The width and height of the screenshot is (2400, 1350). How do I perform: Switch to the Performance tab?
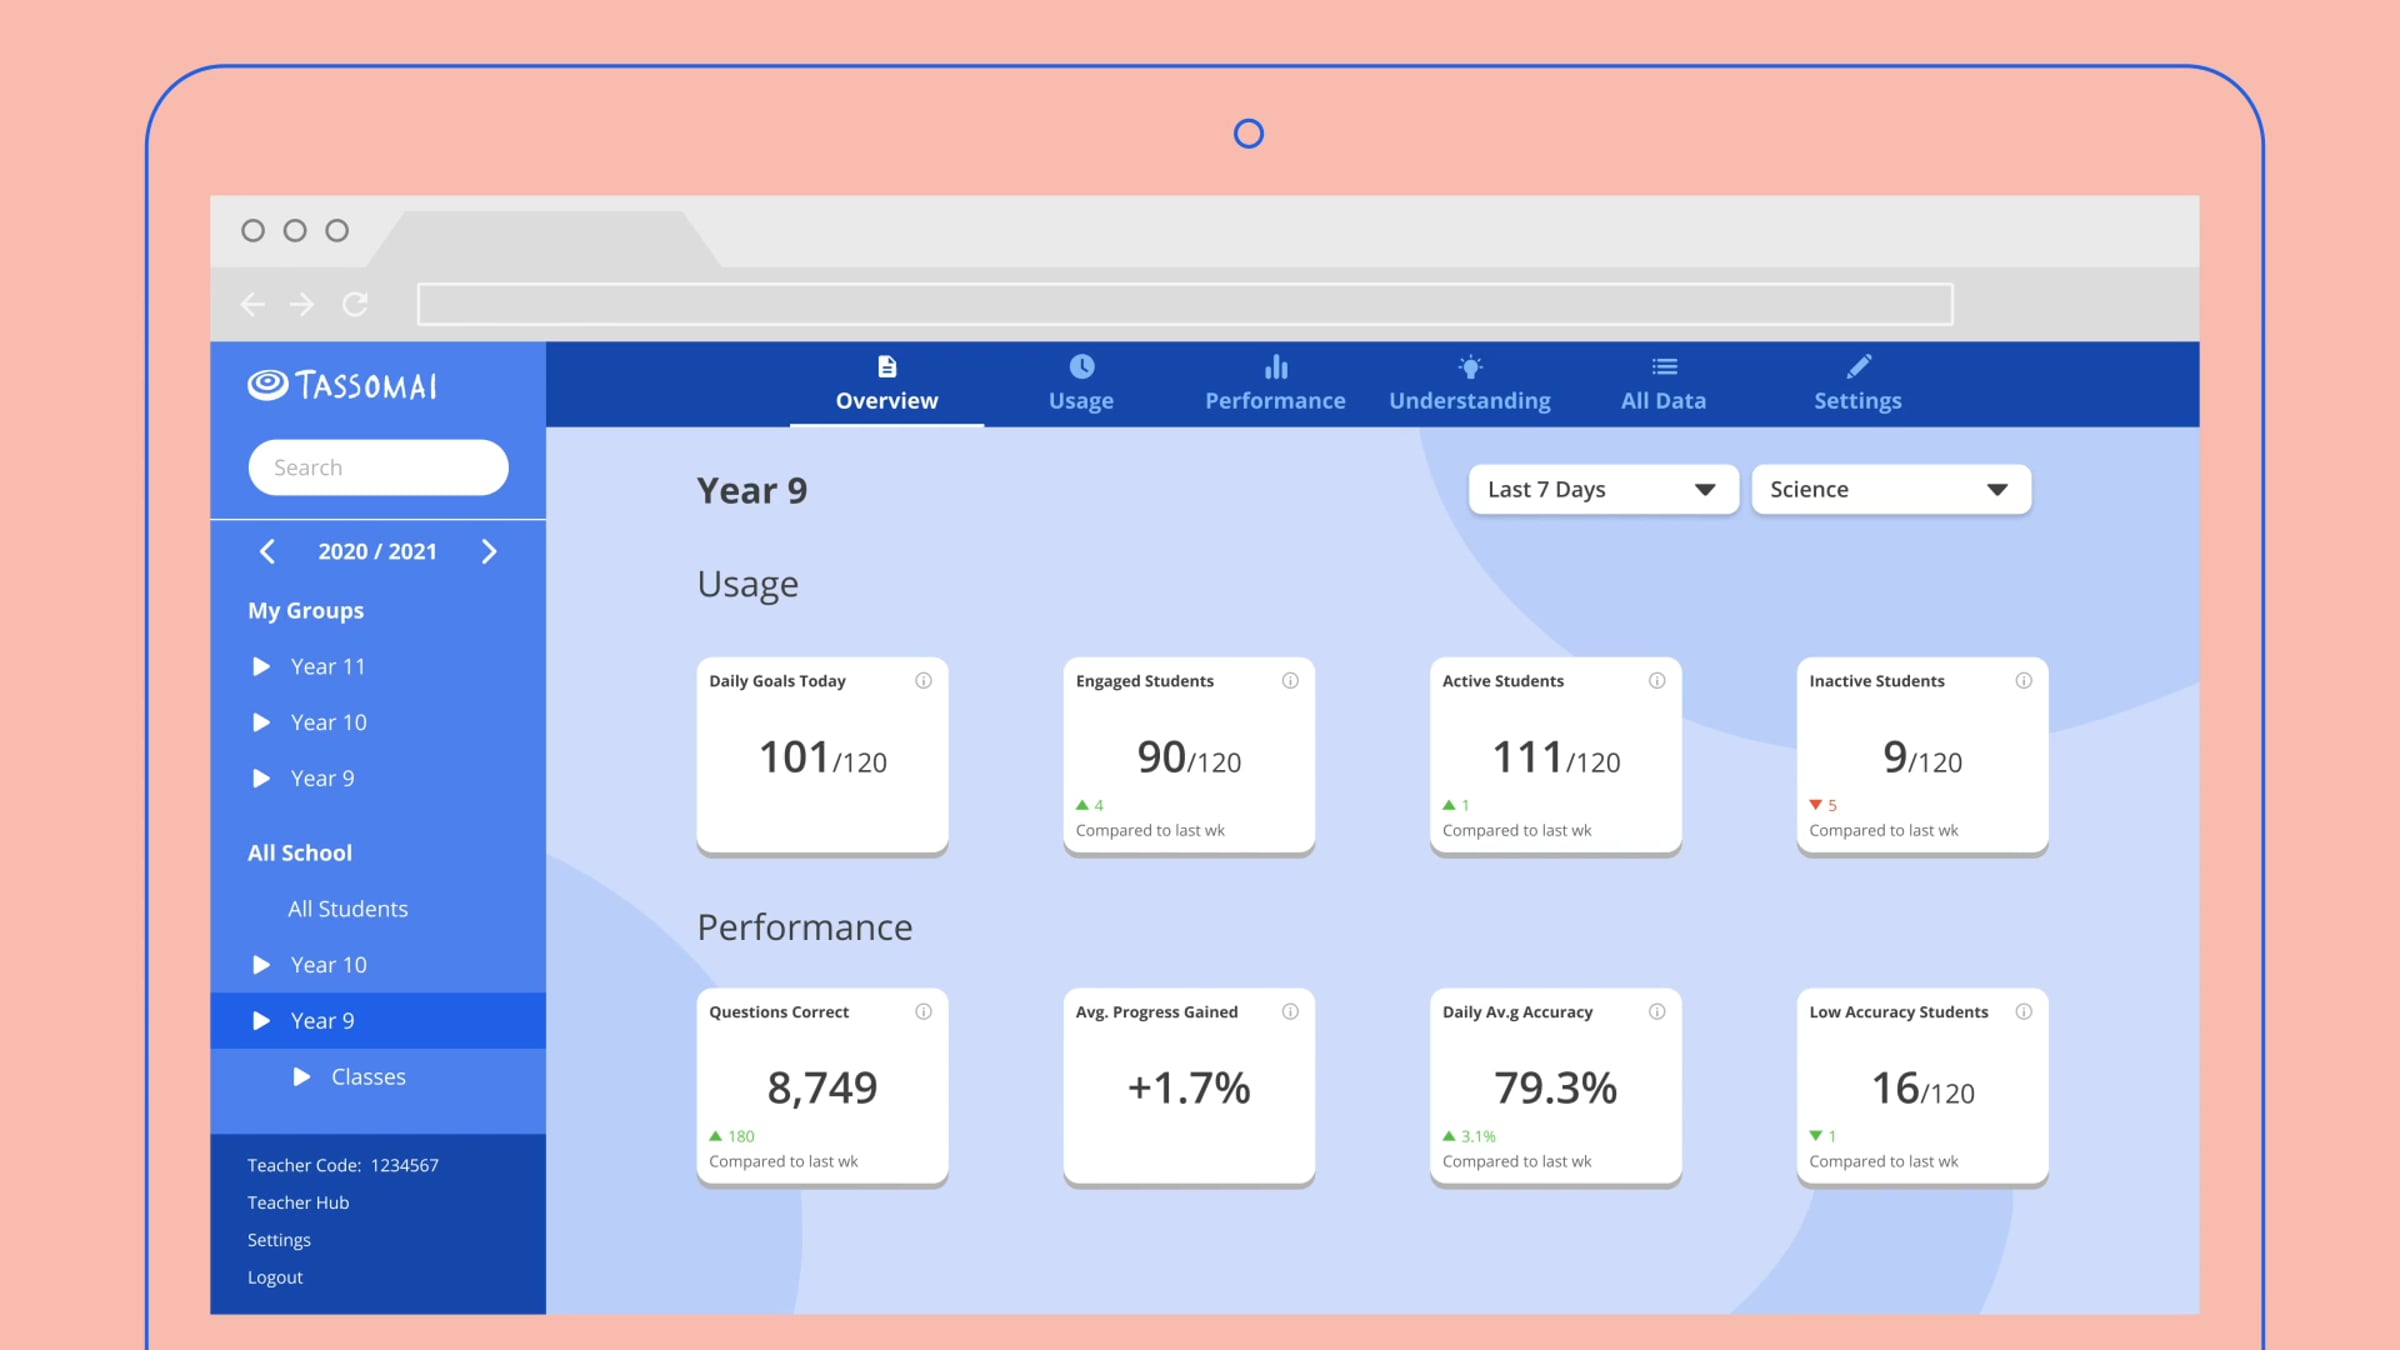tap(1275, 385)
